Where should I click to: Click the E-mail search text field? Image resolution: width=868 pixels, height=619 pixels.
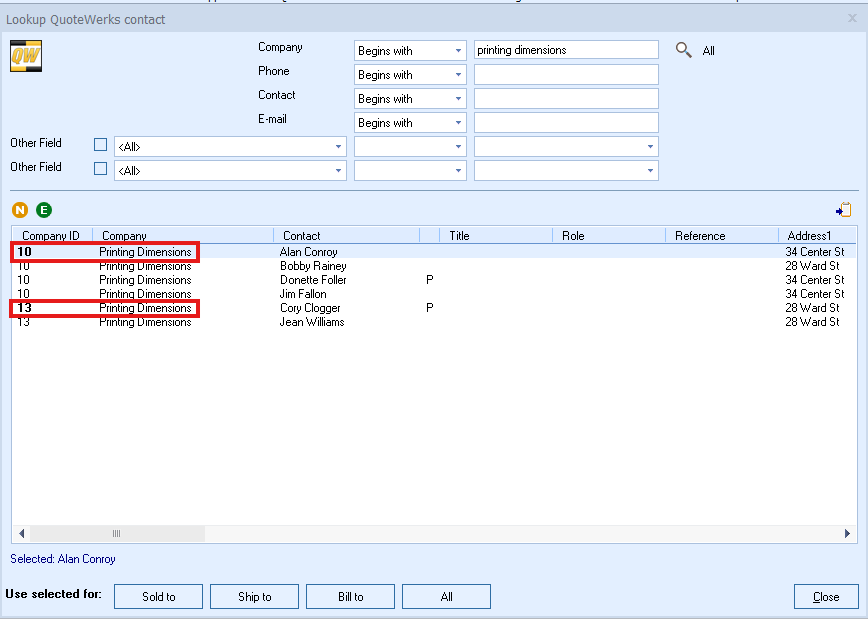click(566, 122)
